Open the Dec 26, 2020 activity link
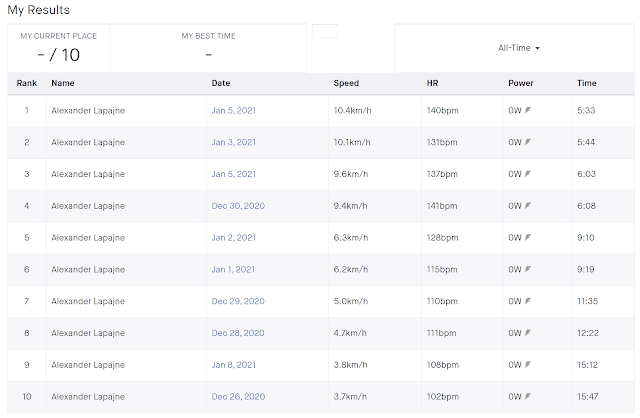The width and height of the screenshot is (640, 418). tap(237, 397)
